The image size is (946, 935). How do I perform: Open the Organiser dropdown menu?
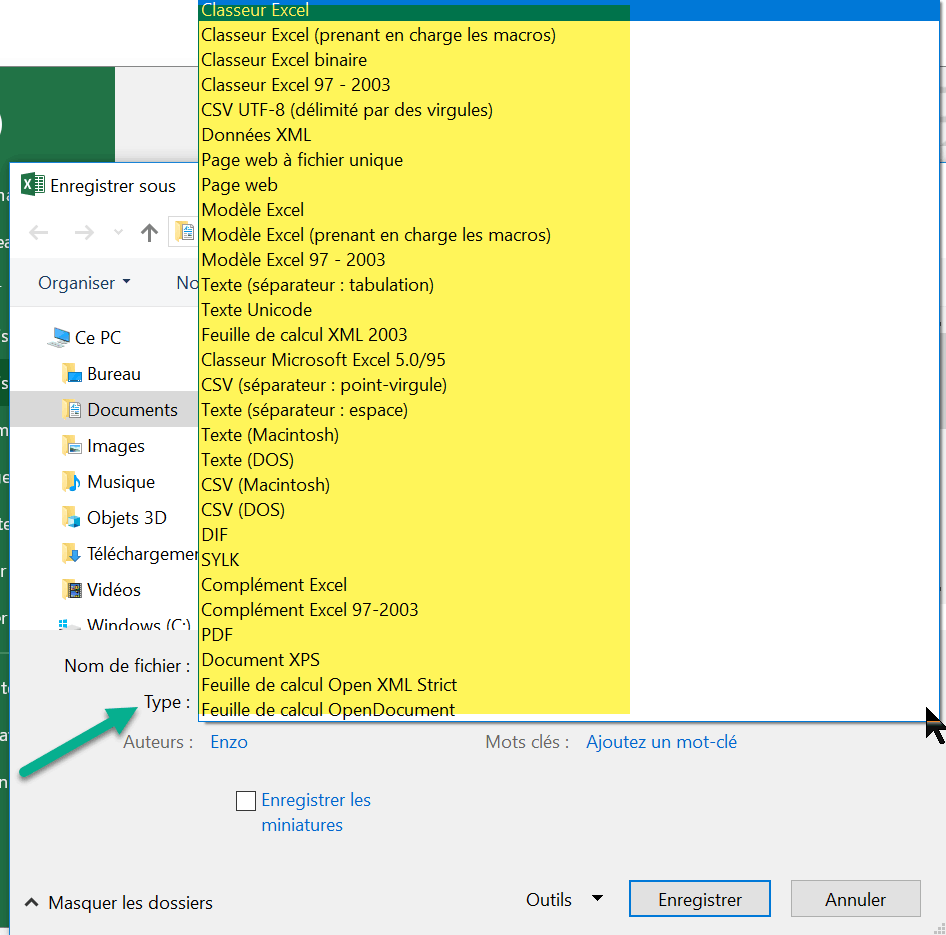[x=84, y=283]
